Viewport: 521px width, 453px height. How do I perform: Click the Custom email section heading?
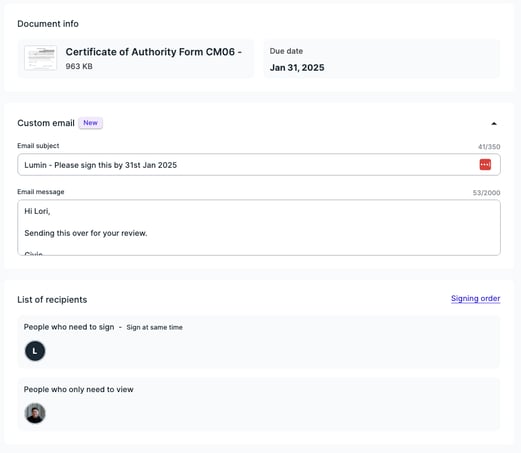[46, 123]
